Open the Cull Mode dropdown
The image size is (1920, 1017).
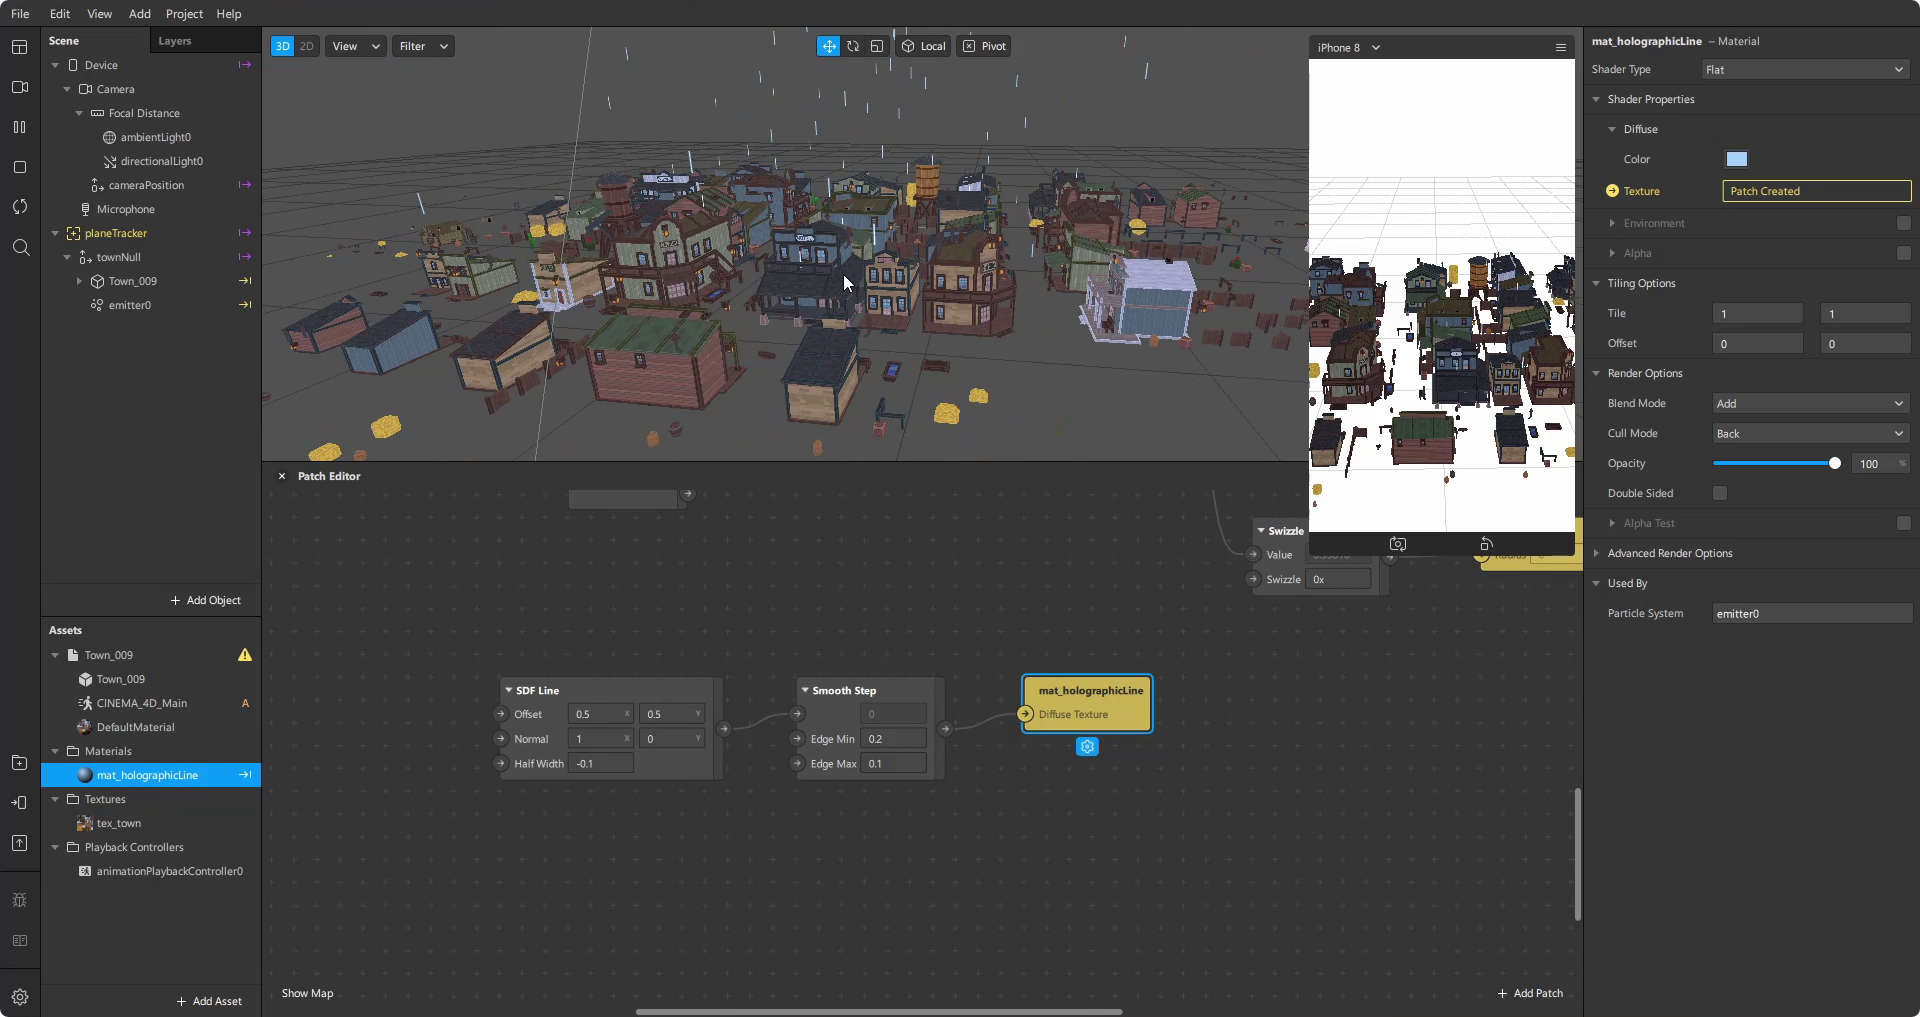(x=1811, y=433)
